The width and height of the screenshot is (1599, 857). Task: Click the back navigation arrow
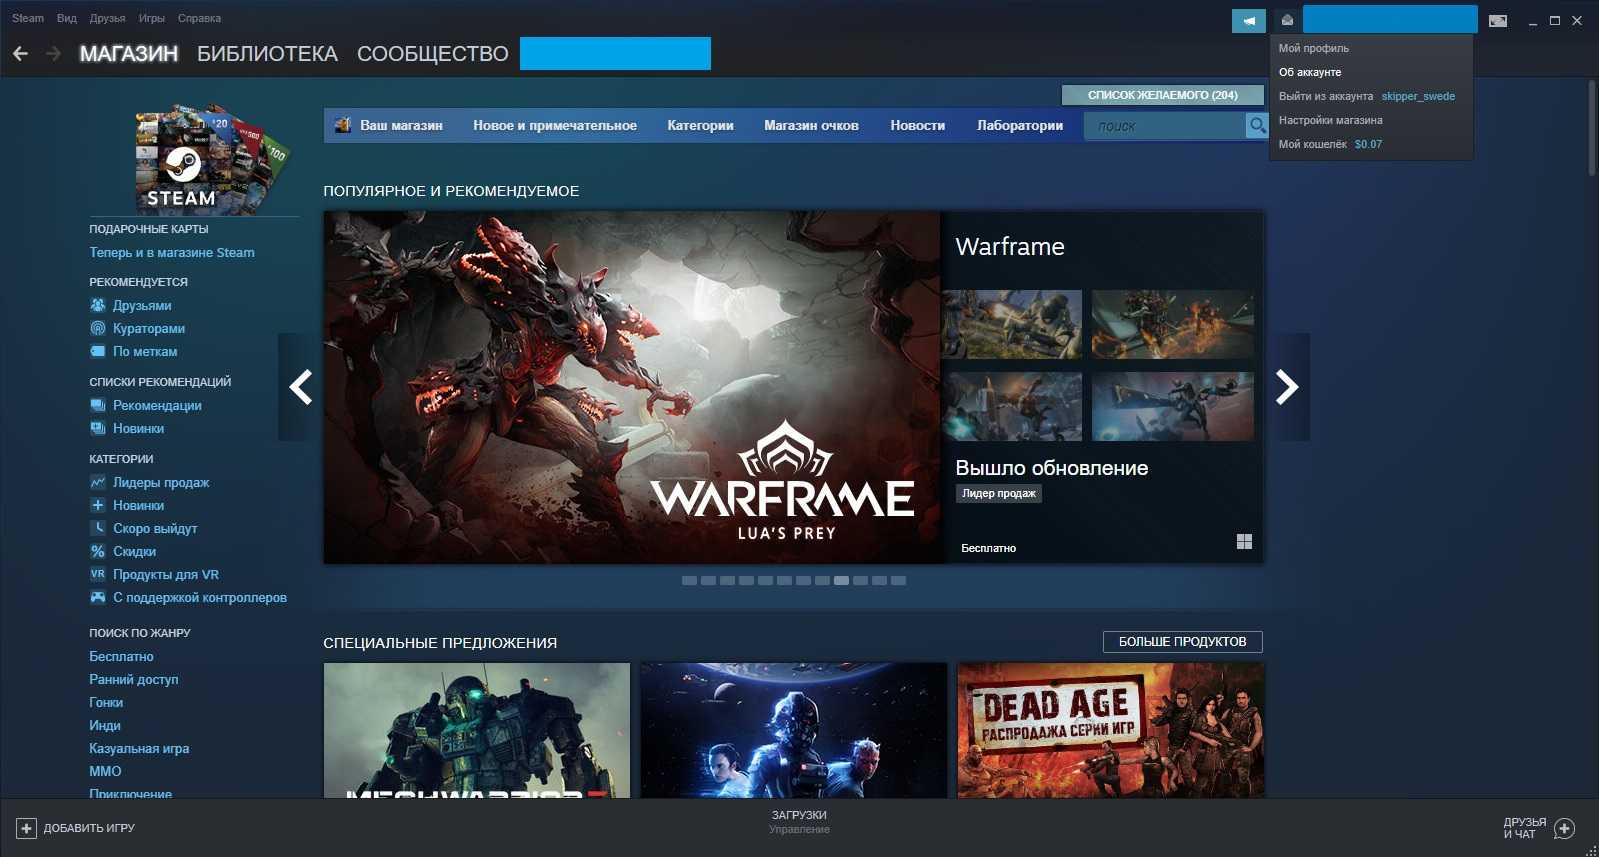(x=20, y=54)
